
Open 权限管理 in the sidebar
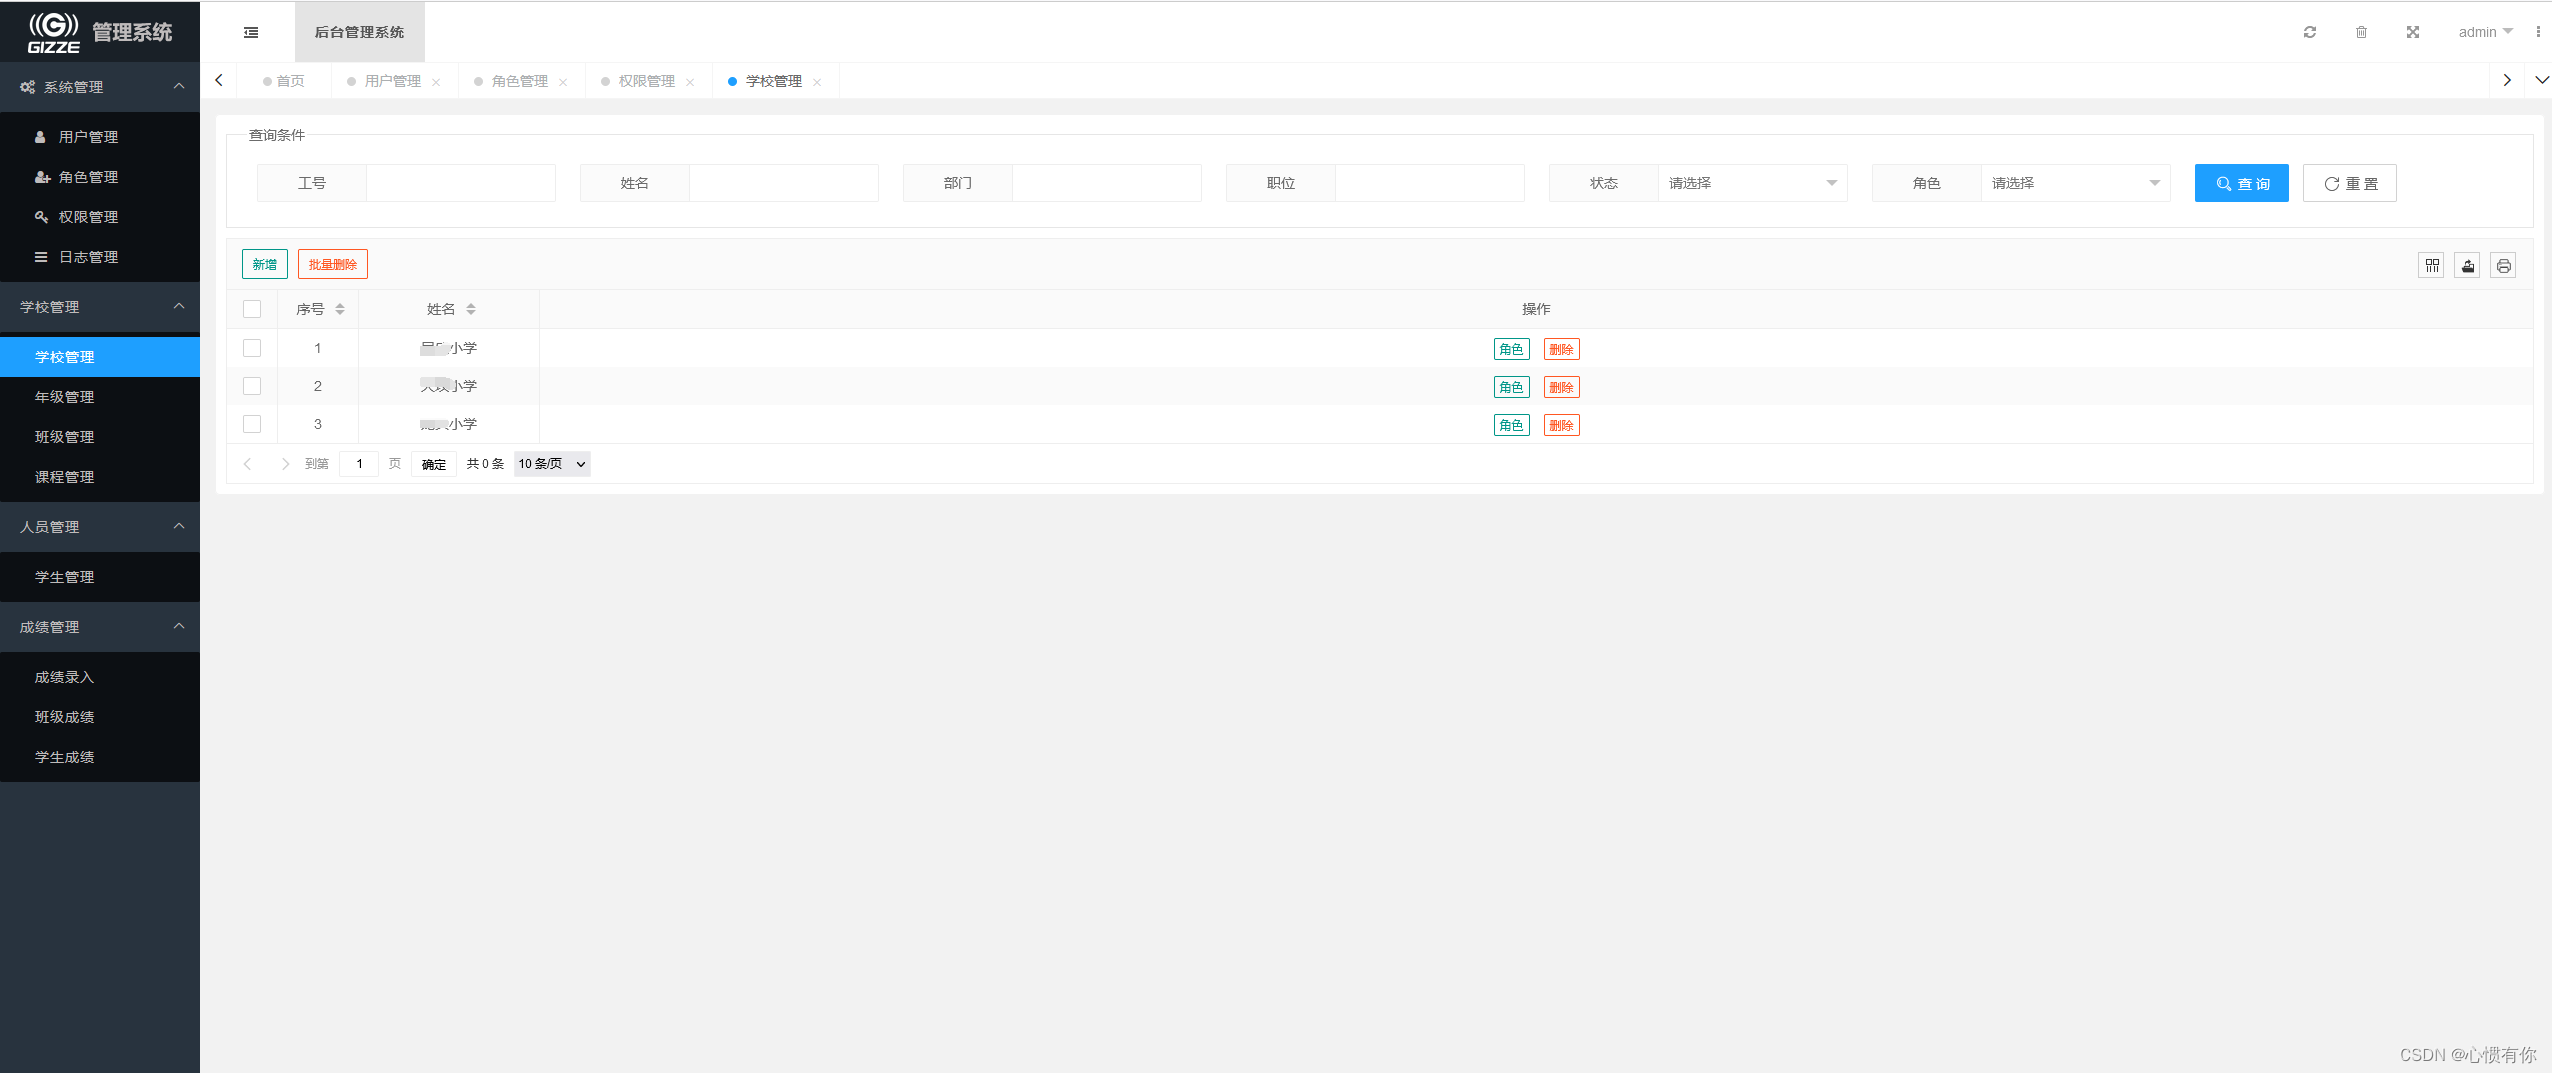[100, 217]
